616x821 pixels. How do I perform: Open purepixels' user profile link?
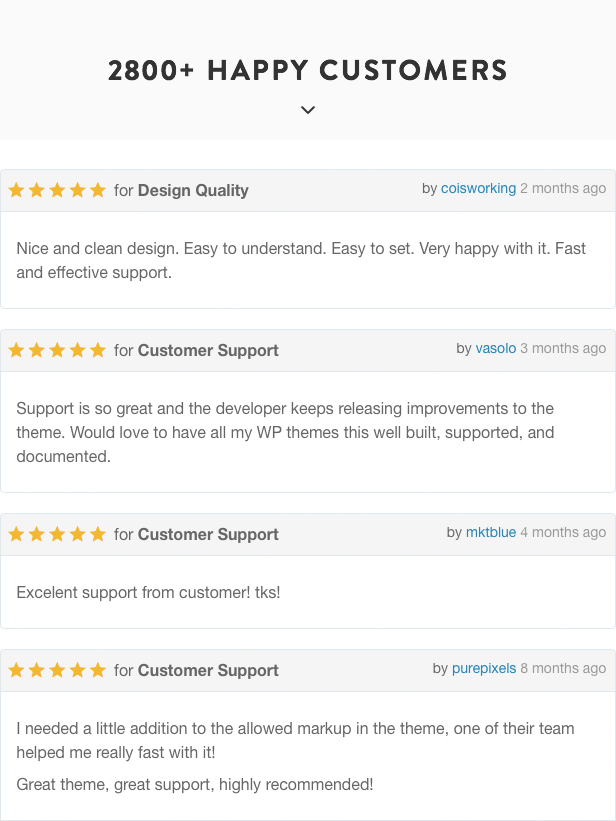click(x=484, y=669)
